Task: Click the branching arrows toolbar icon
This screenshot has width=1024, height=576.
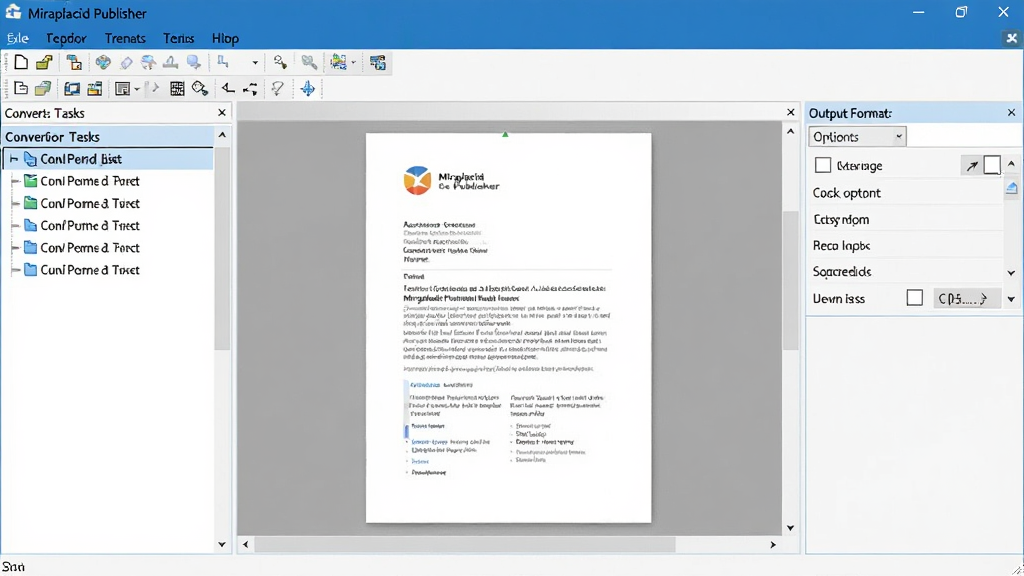Action: click(250, 88)
